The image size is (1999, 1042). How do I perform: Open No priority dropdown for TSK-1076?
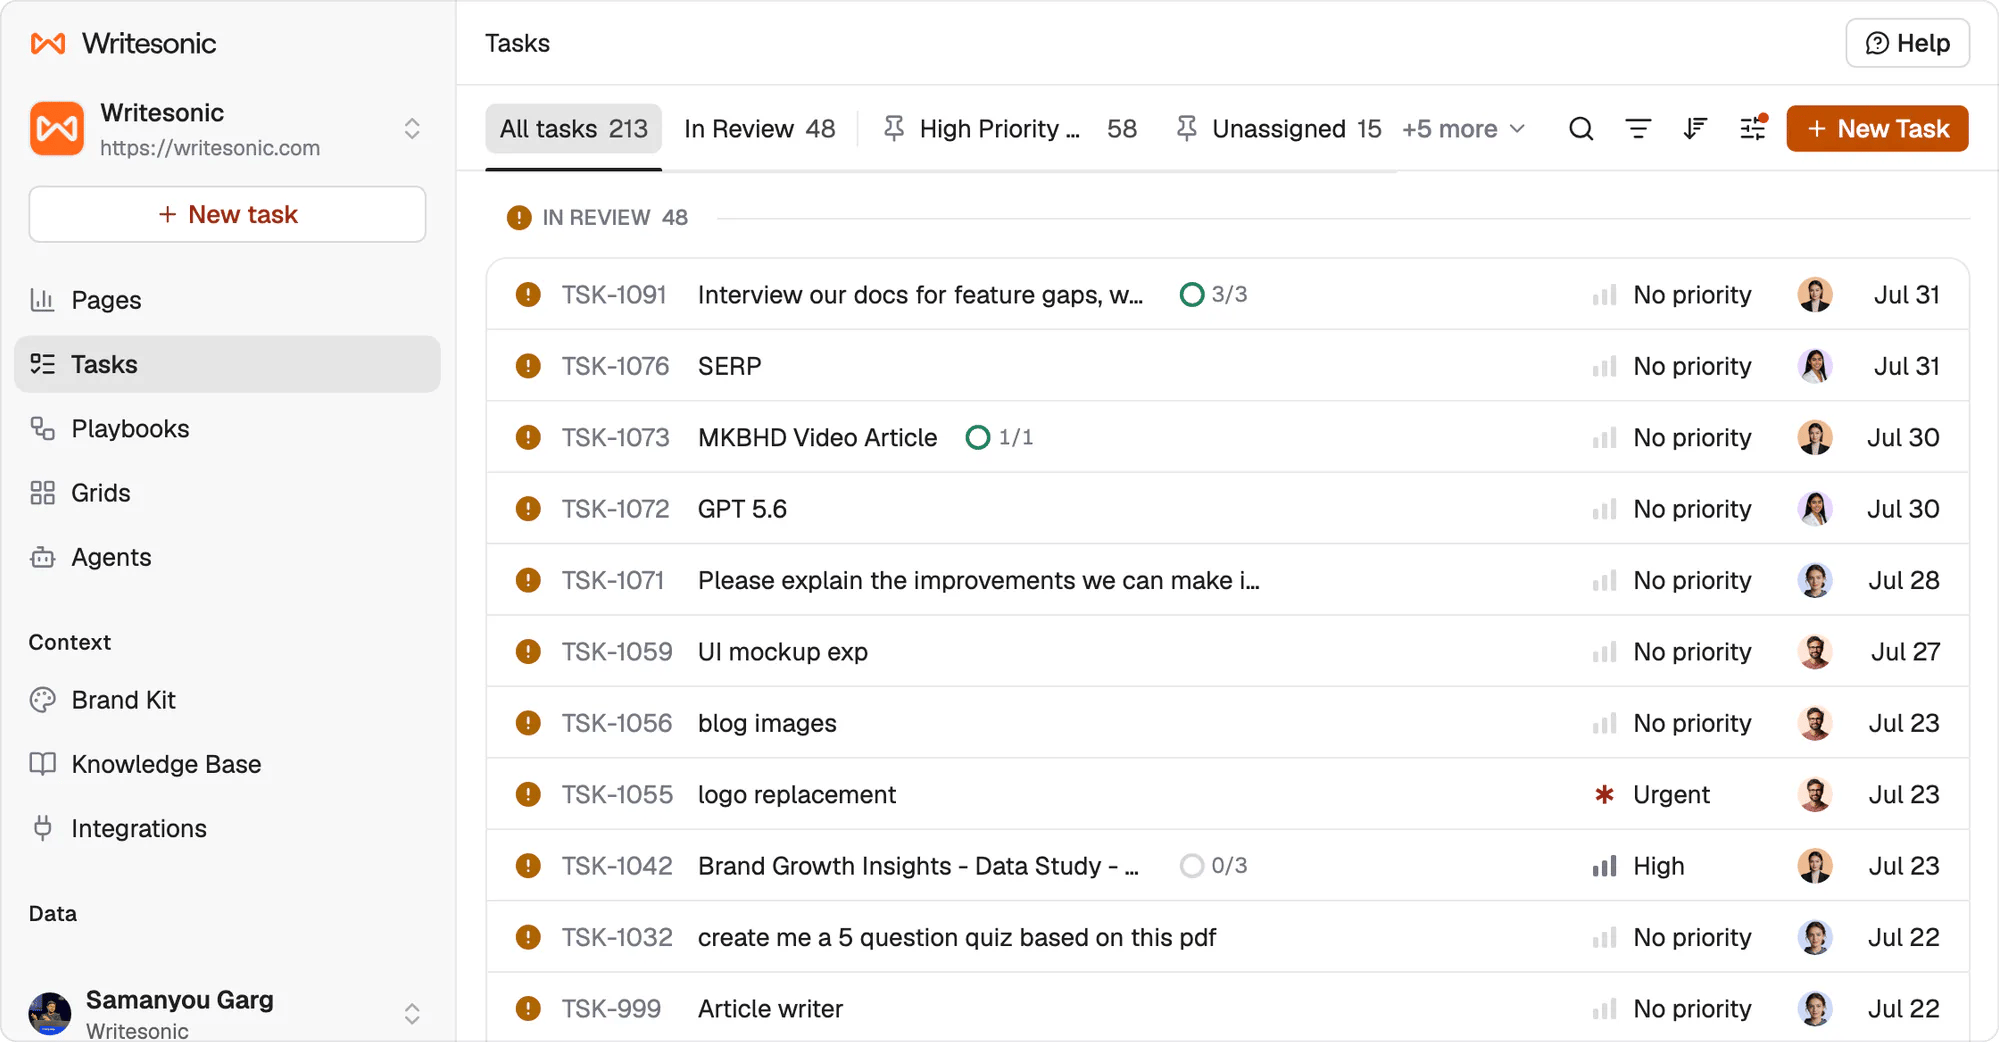pos(1672,366)
